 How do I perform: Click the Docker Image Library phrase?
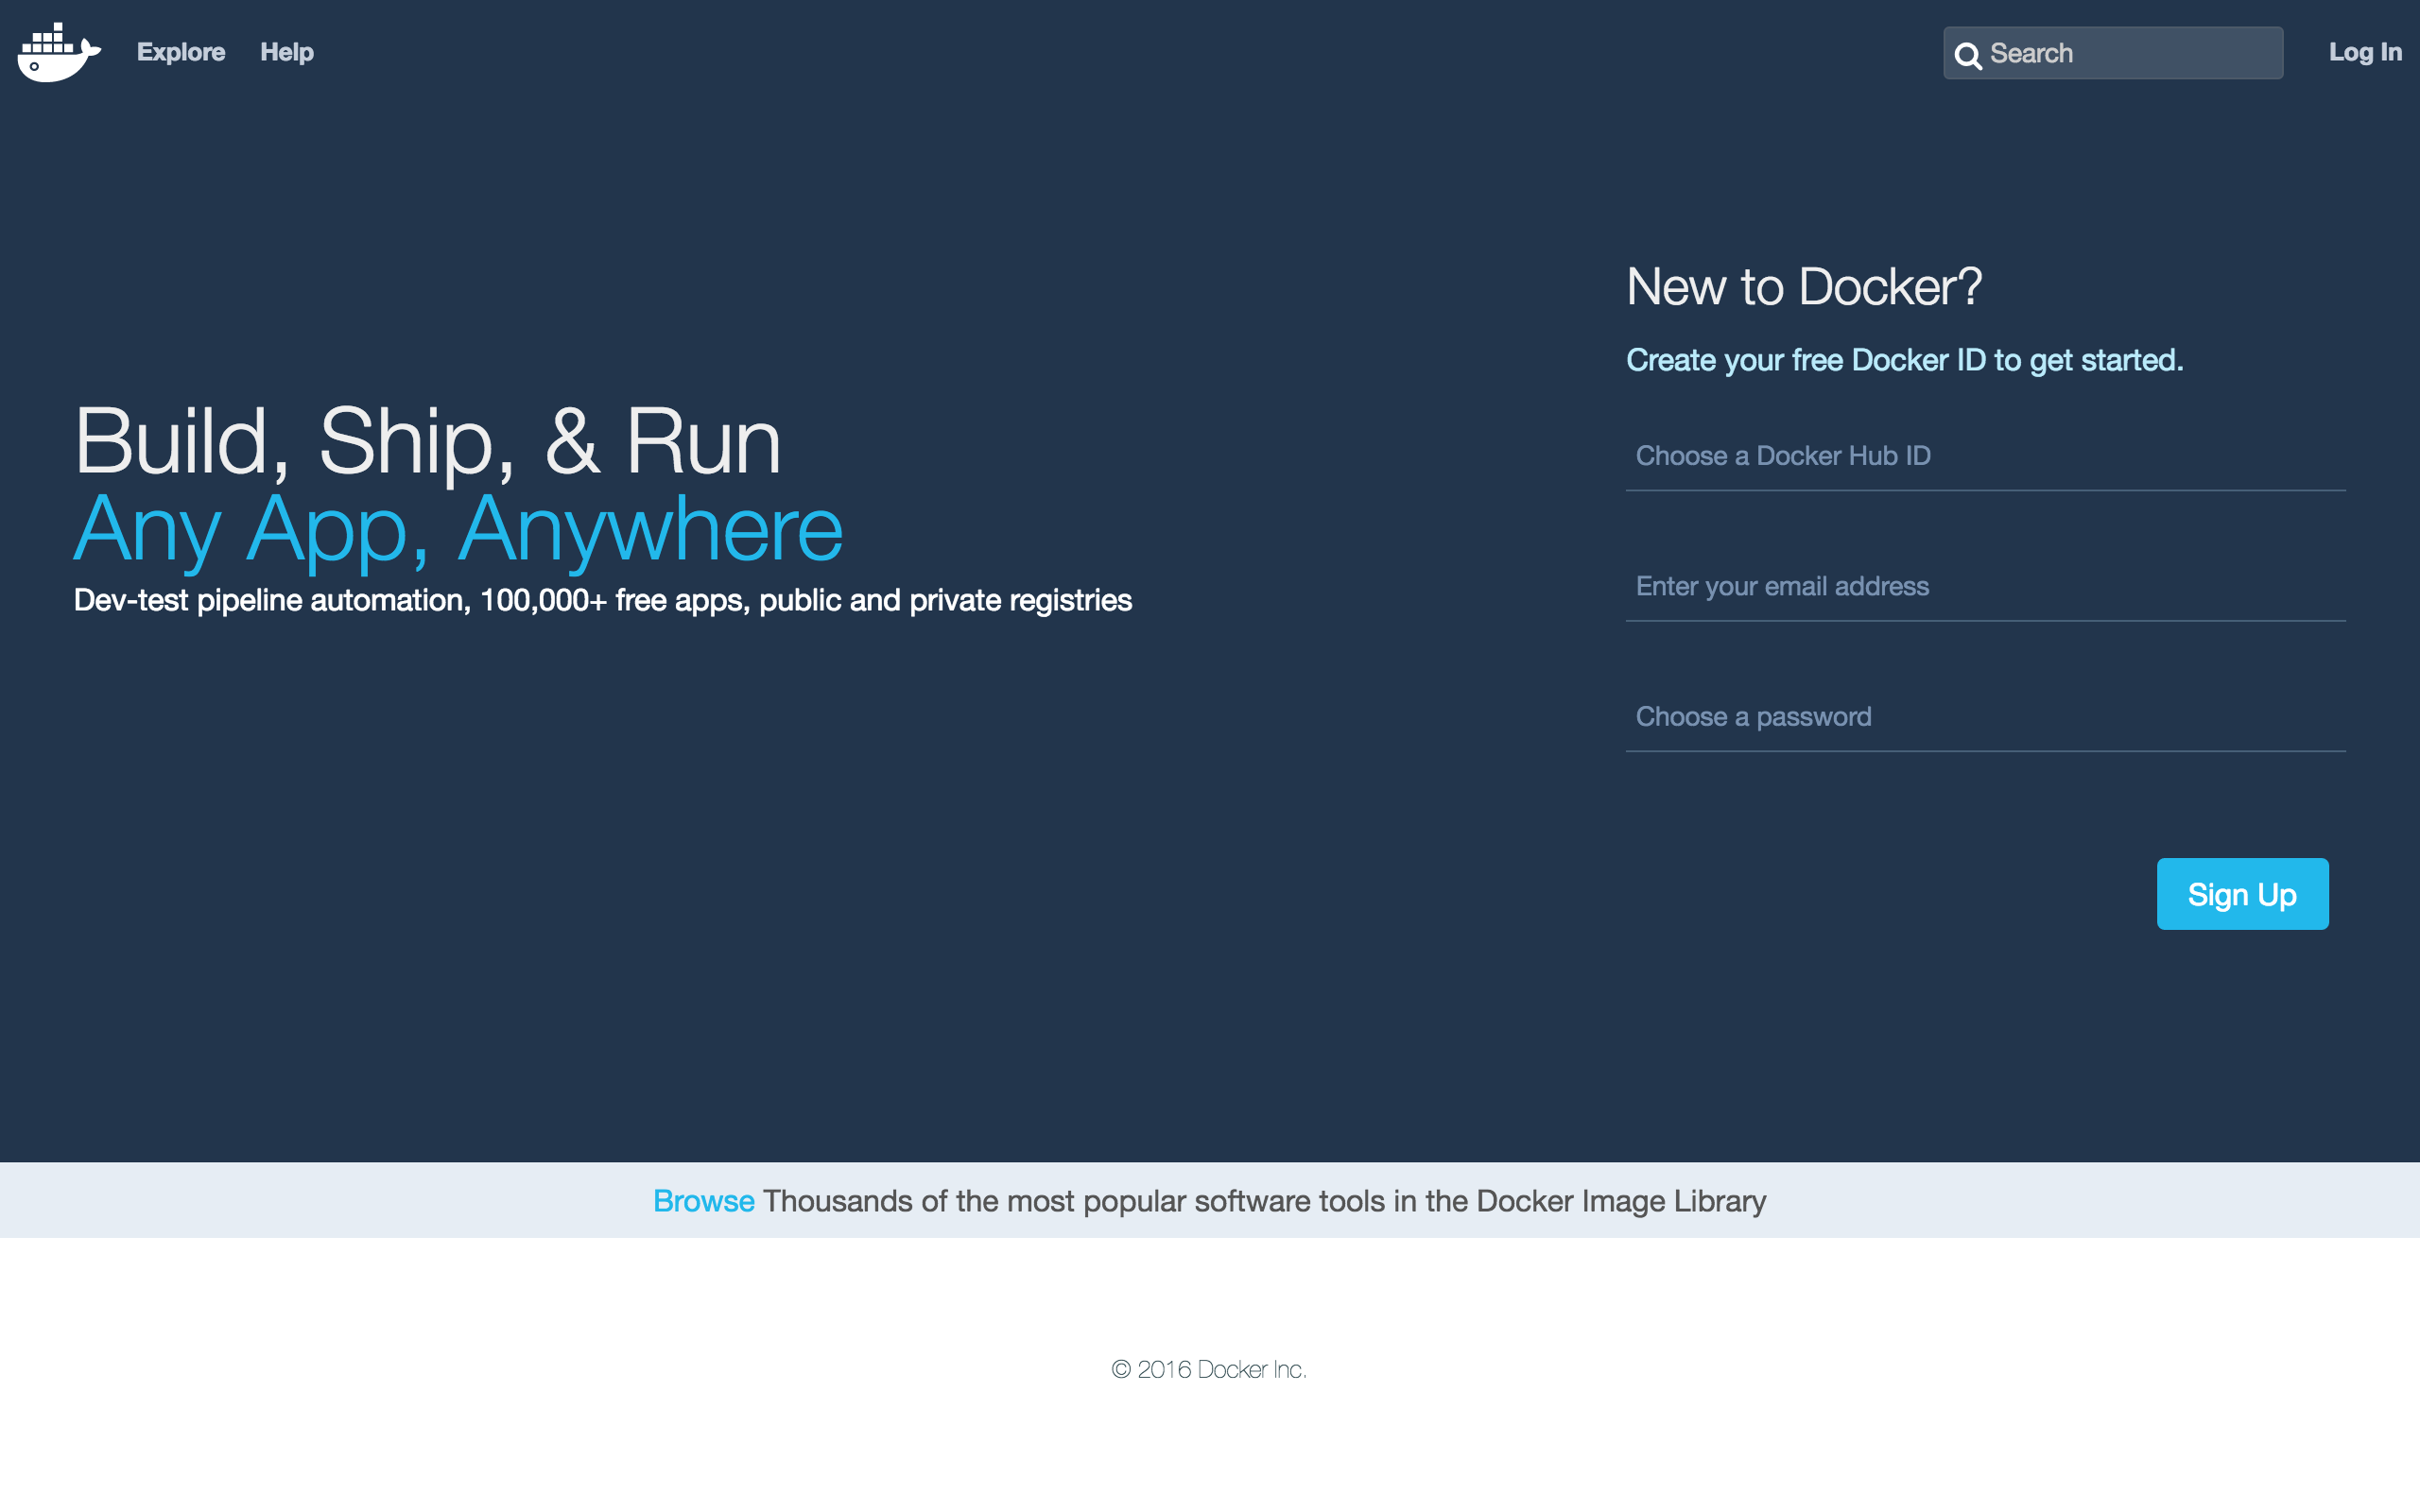click(1620, 1201)
